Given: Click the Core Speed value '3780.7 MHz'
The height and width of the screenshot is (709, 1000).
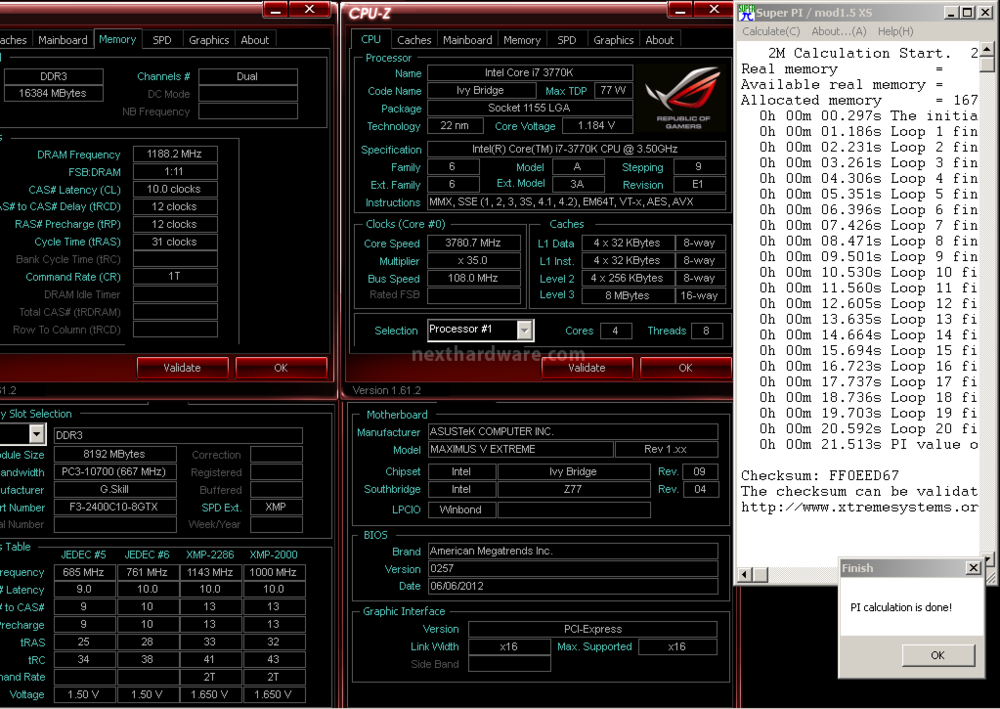Looking at the screenshot, I should (x=473, y=243).
